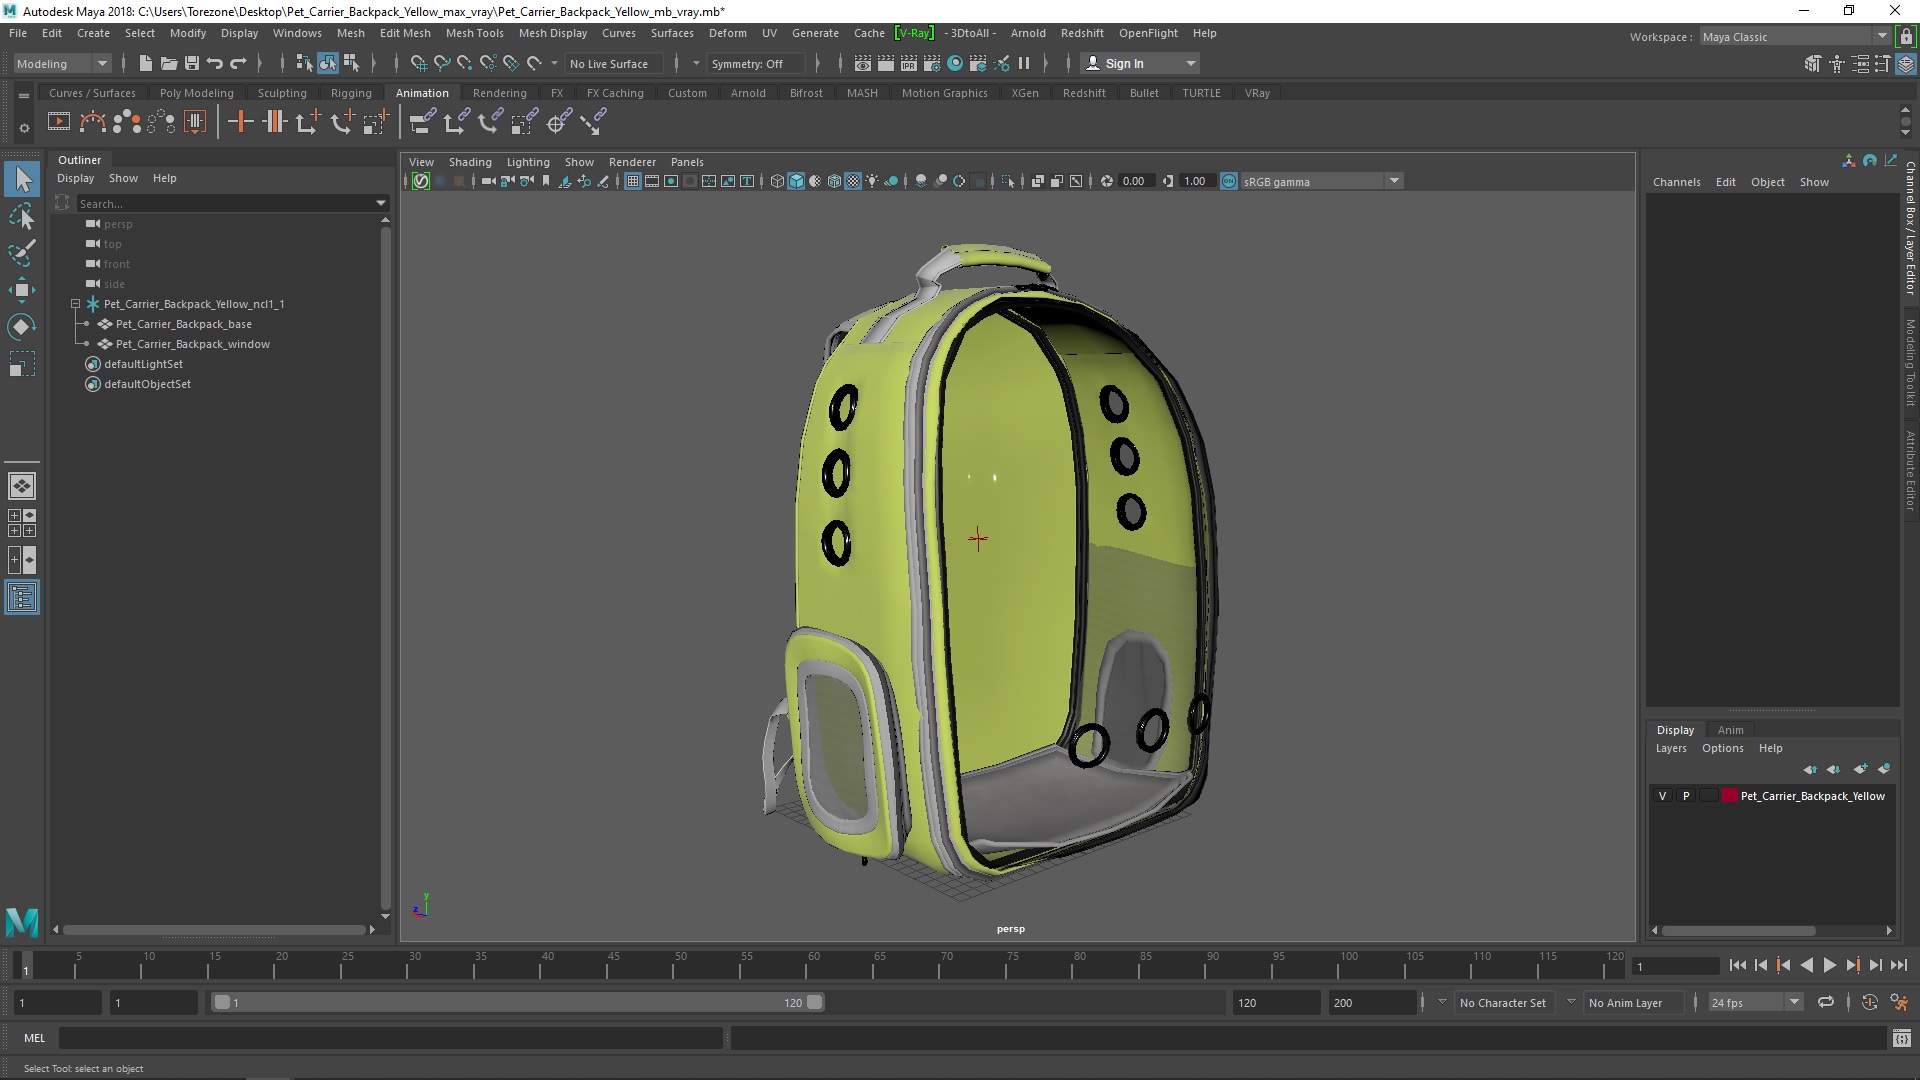Click the Redo arrow icon
The image size is (1920, 1080).
[238, 63]
